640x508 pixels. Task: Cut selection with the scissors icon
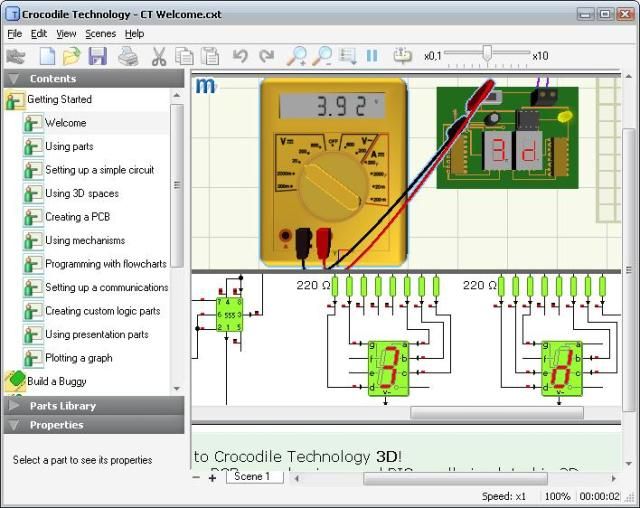tap(159, 56)
